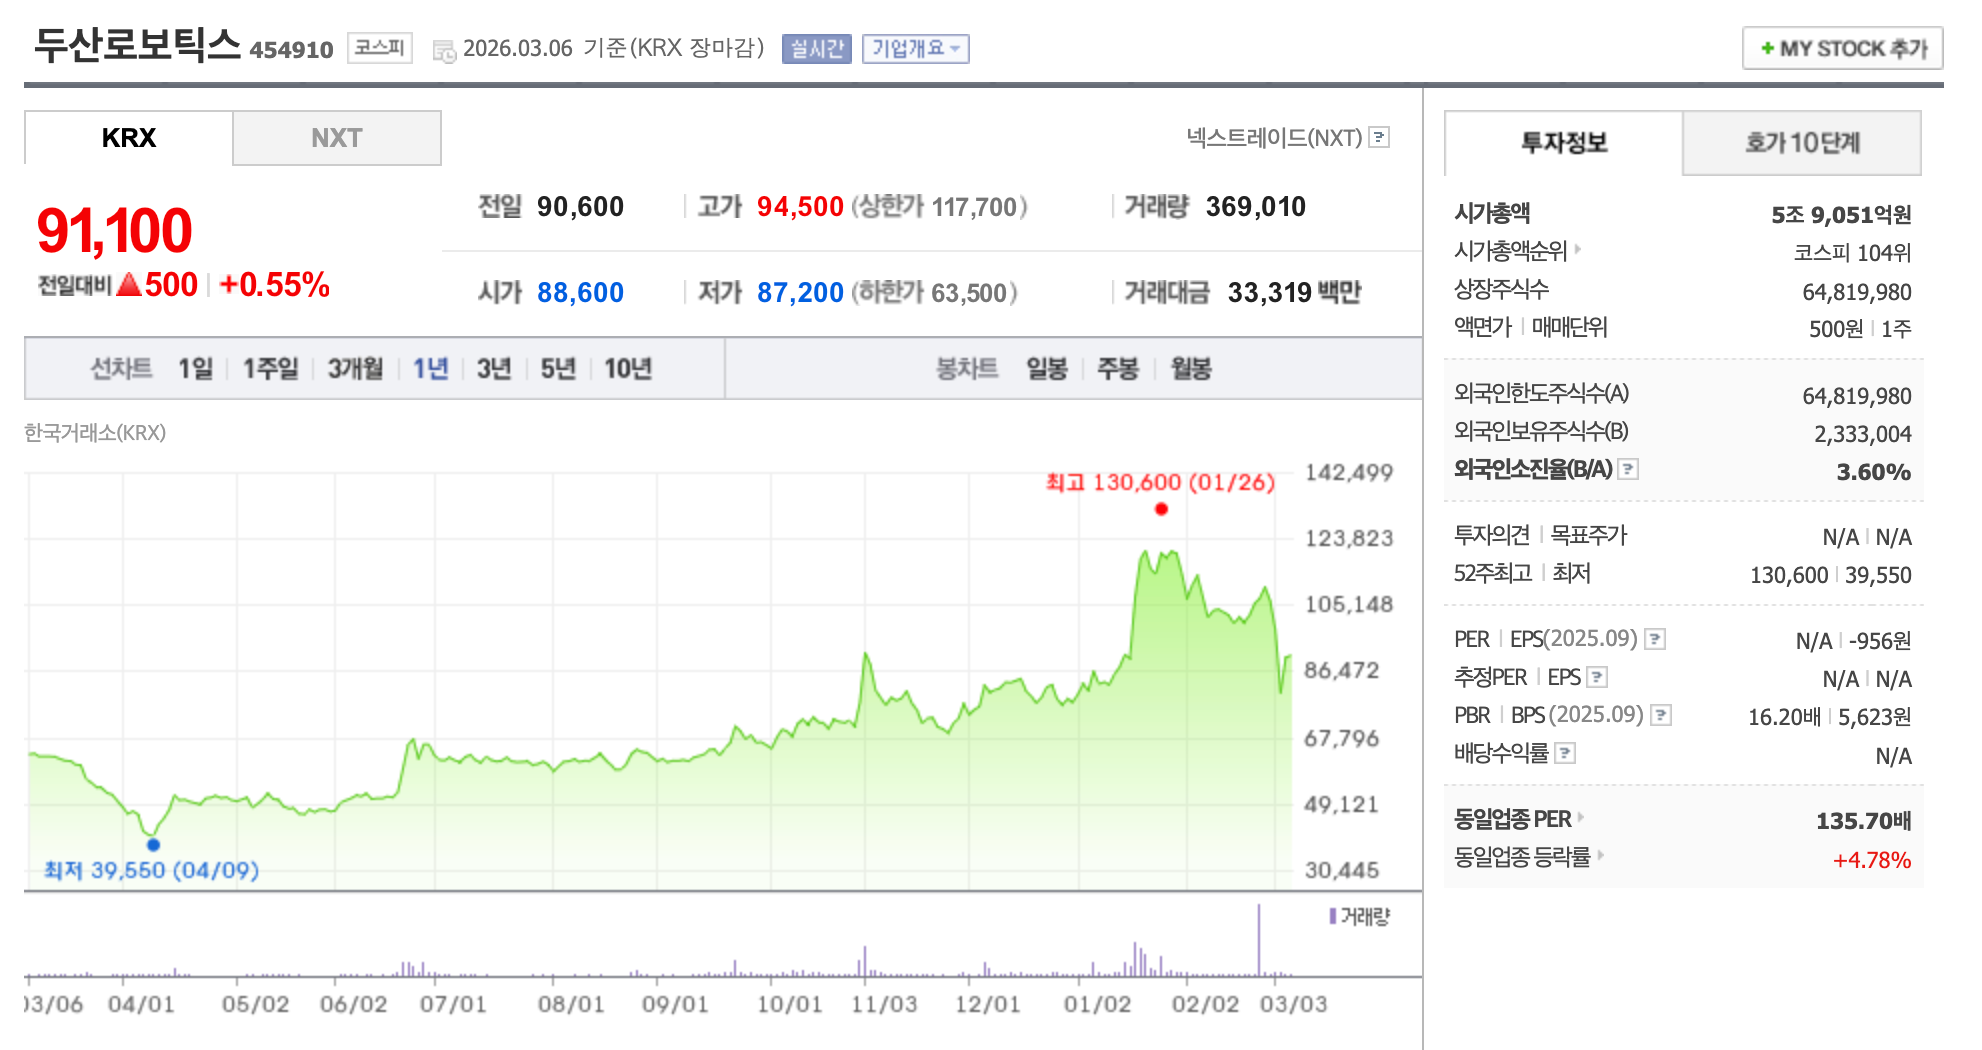The image size is (1982, 1050).
Task: Select the 투자정보 tab
Action: point(1564,143)
